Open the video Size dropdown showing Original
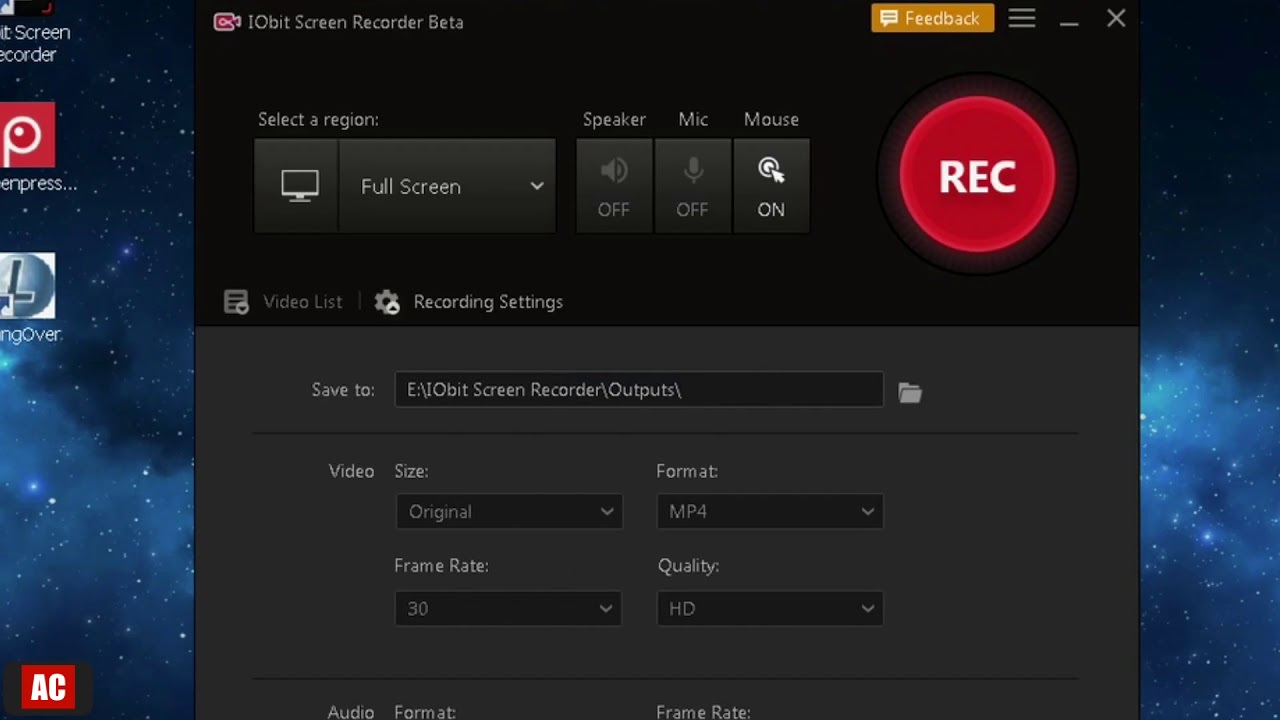Viewport: 1280px width, 720px height. pyautogui.click(x=509, y=511)
